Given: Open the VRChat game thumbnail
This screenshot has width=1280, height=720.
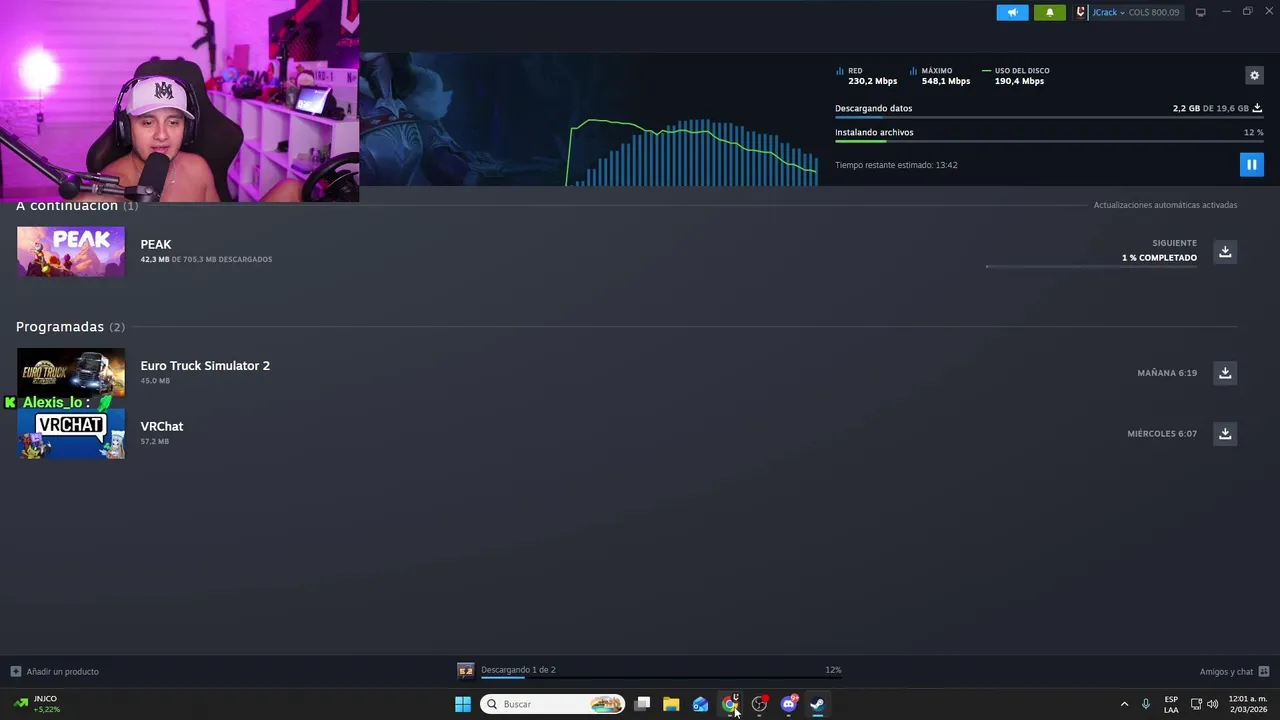Looking at the screenshot, I should (x=71, y=433).
